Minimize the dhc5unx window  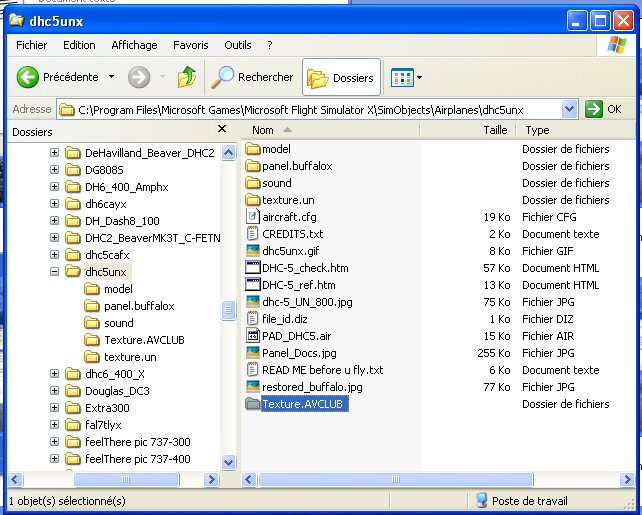tap(577, 20)
